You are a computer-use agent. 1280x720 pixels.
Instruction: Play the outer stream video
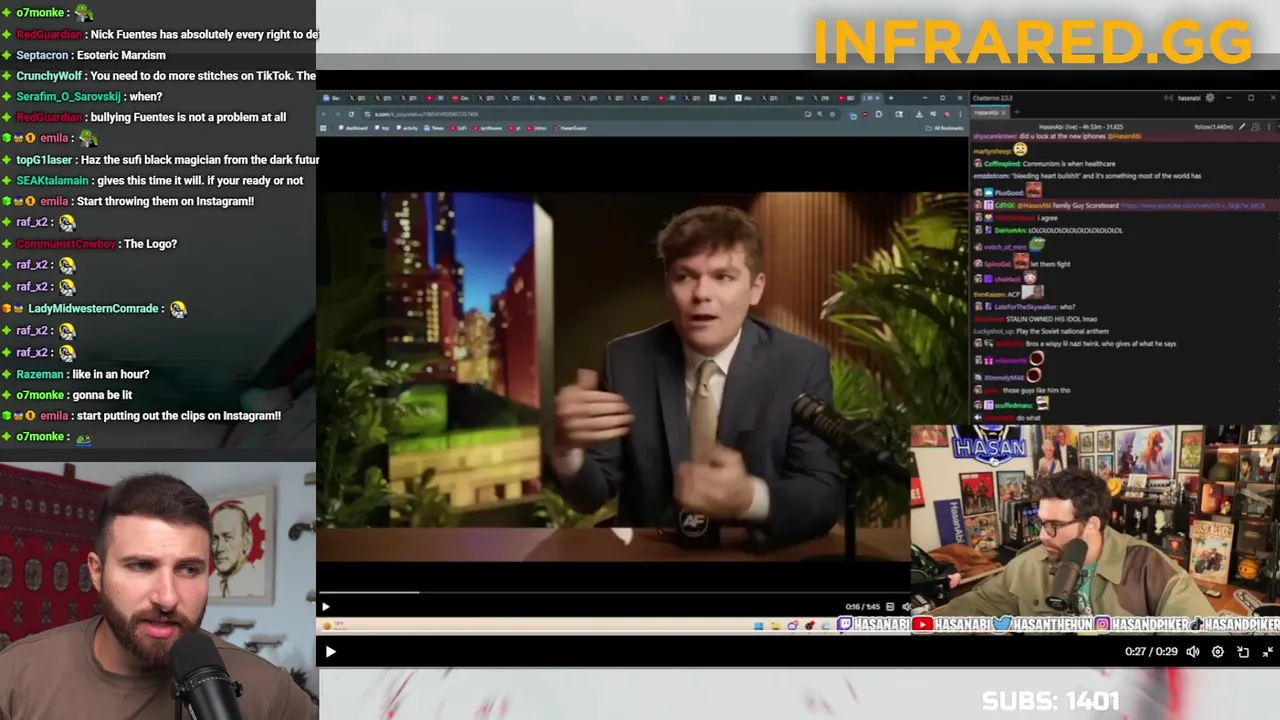point(330,652)
